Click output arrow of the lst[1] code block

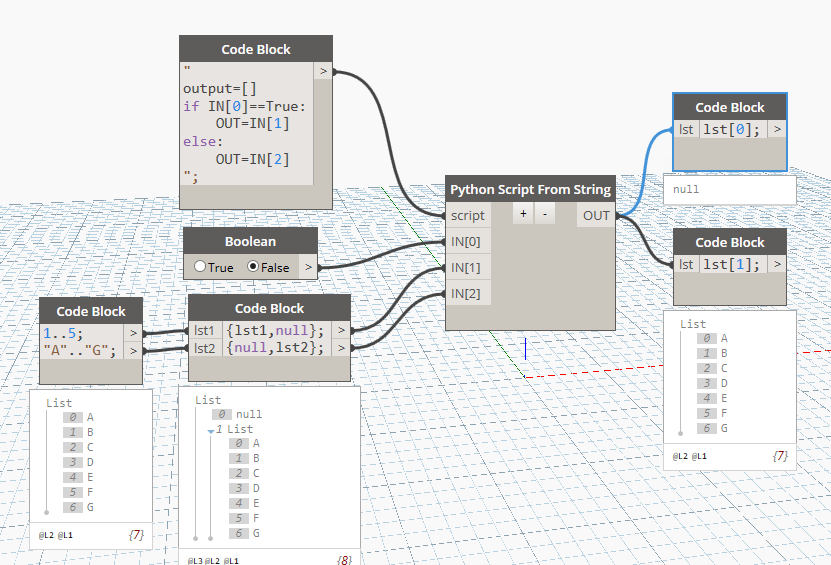(x=777, y=264)
